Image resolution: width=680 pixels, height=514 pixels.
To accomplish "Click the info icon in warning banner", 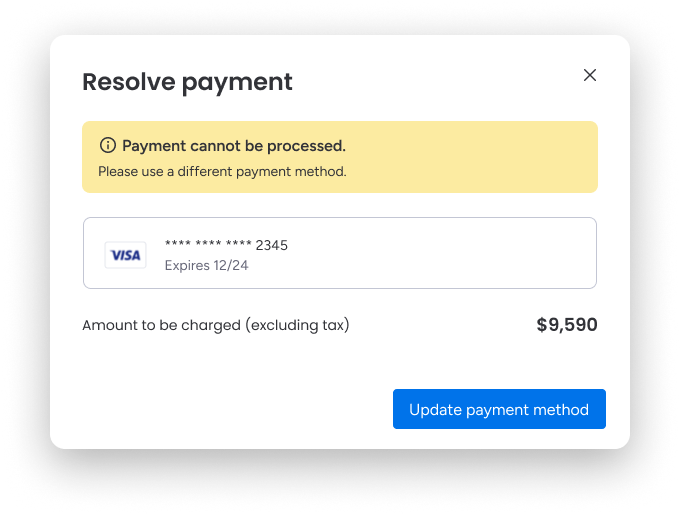I will tap(108, 145).
